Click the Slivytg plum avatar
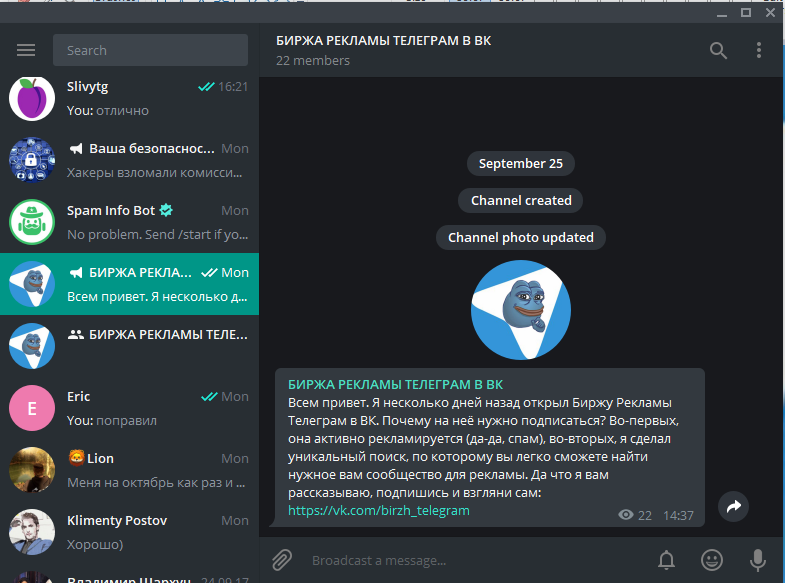The width and height of the screenshot is (785, 583). point(32,99)
